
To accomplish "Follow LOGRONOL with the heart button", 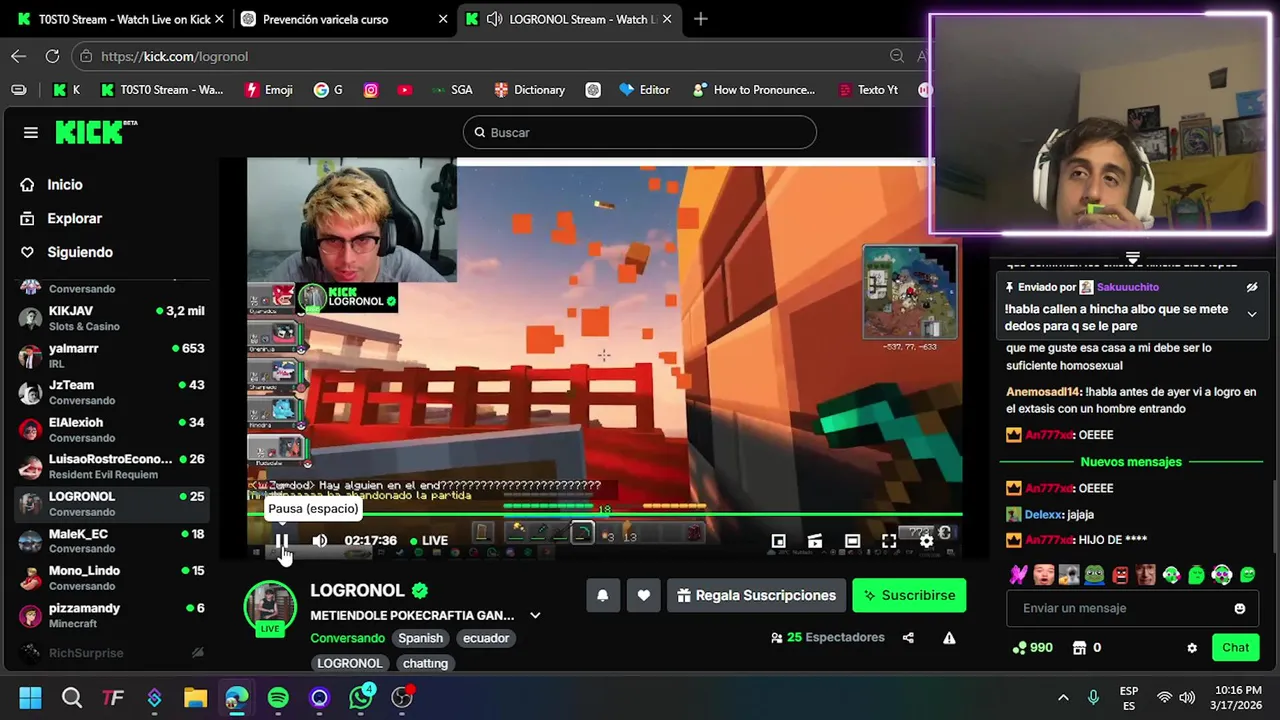I will tap(643, 595).
